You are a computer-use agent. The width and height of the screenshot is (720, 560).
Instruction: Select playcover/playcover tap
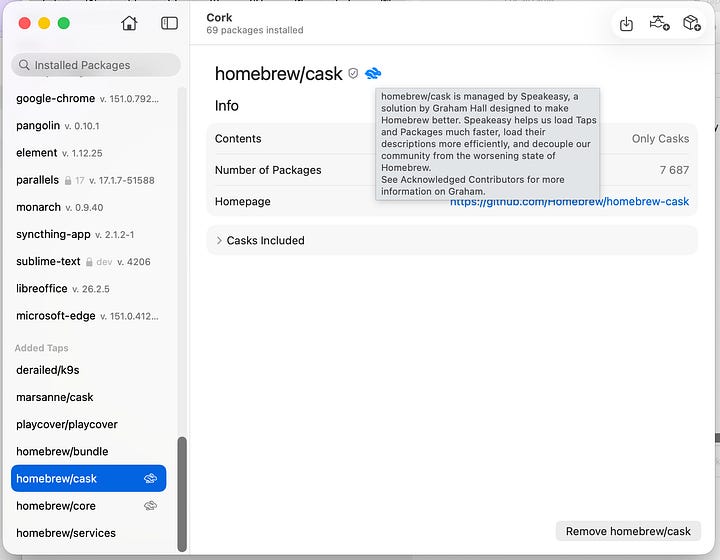pos(88,424)
